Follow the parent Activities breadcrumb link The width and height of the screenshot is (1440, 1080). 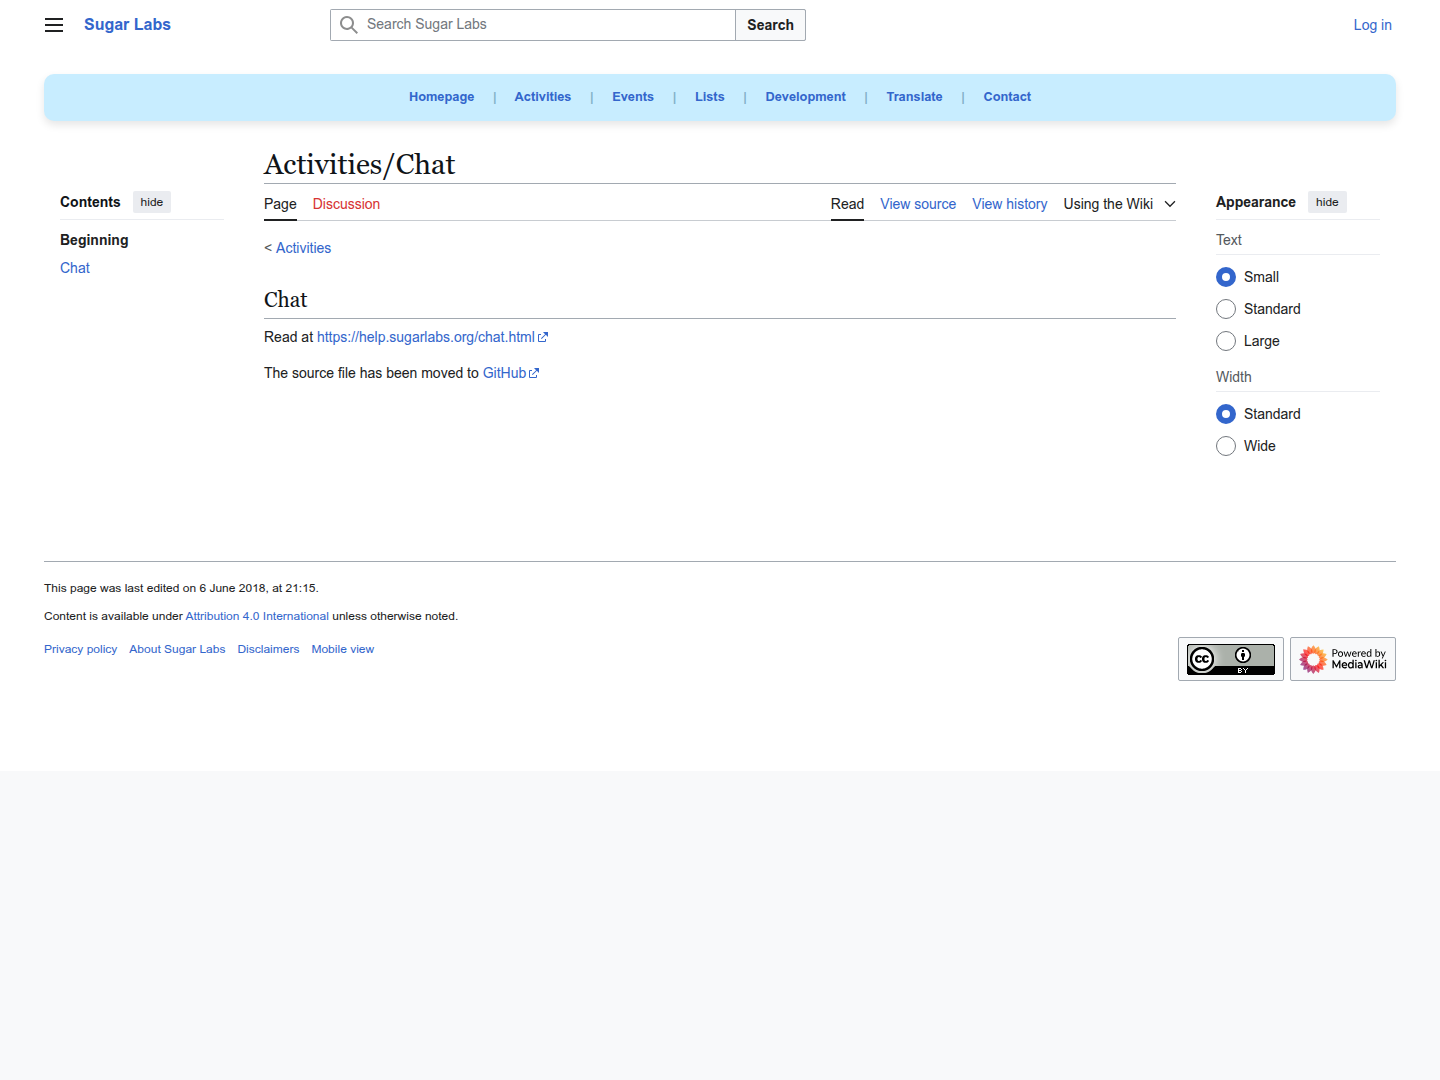pyautogui.click(x=303, y=248)
